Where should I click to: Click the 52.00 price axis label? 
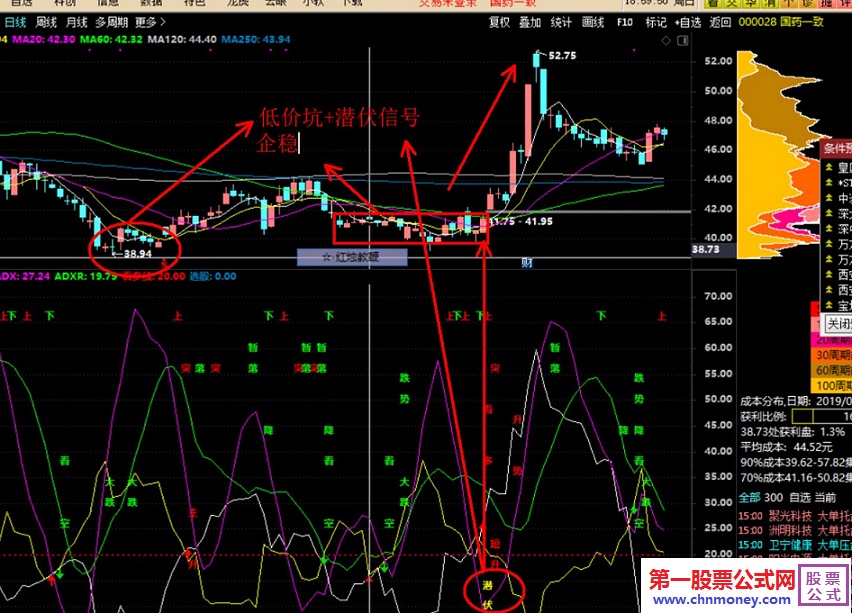(718, 61)
